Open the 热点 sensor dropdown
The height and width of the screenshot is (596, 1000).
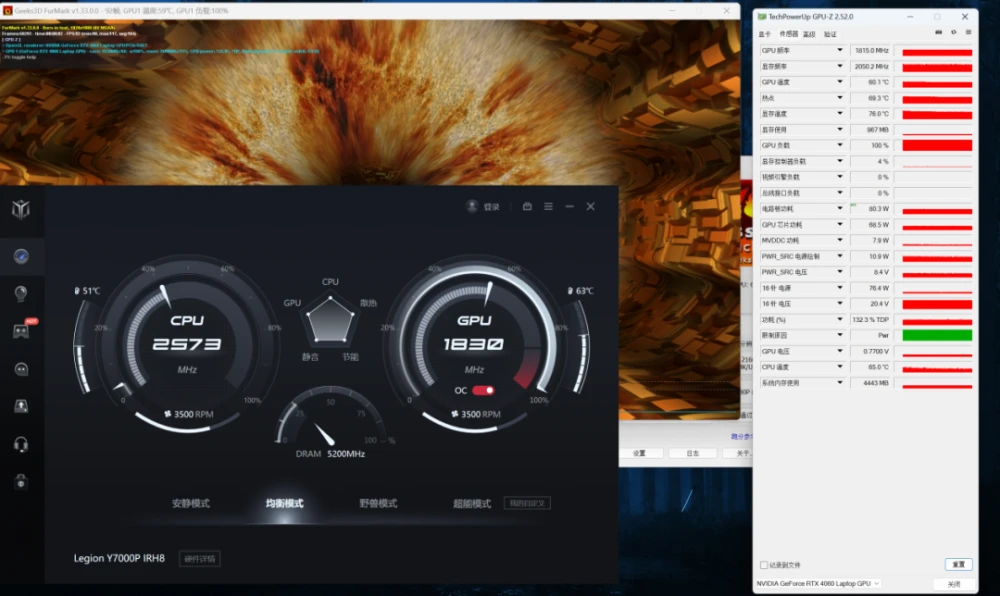click(839, 98)
